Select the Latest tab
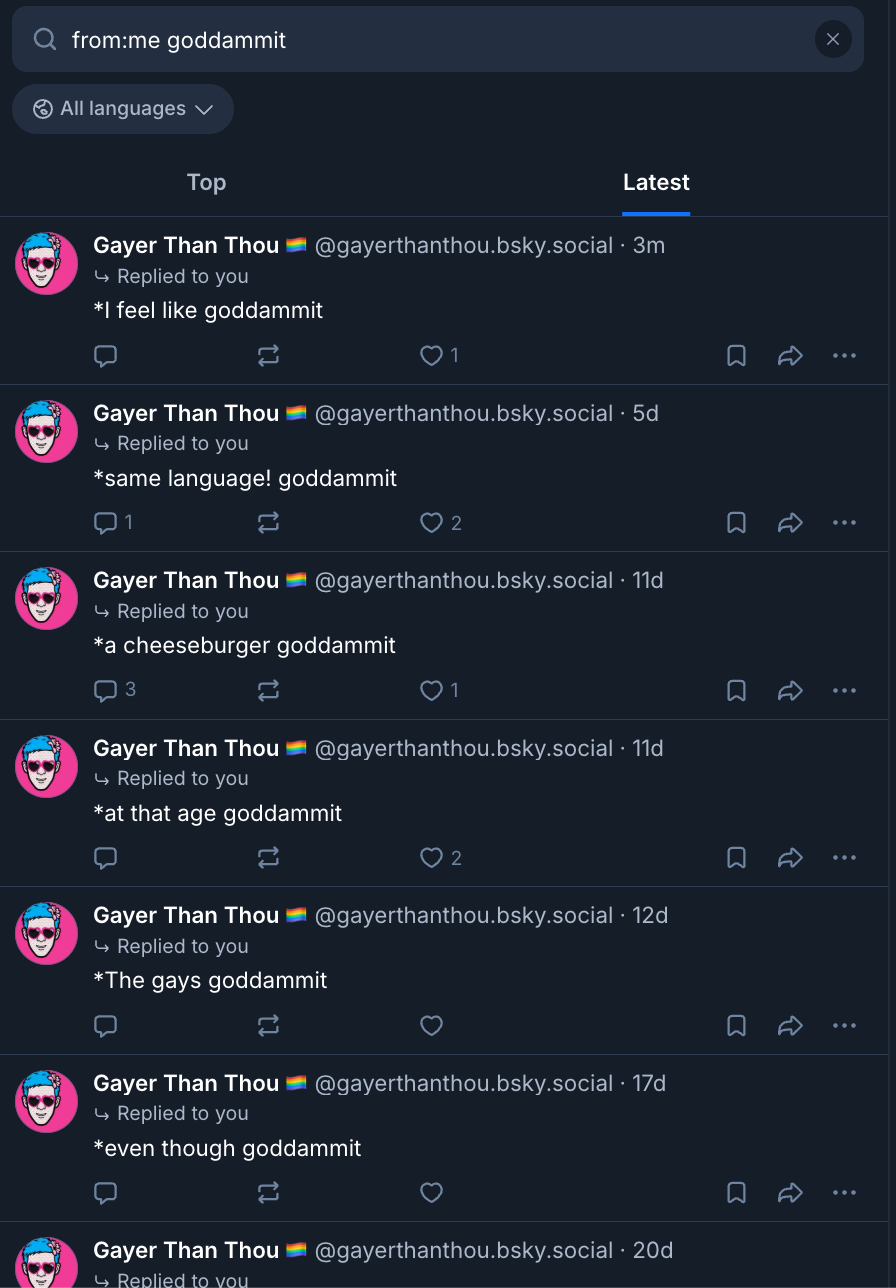Viewport: 896px width, 1288px height. [x=656, y=182]
